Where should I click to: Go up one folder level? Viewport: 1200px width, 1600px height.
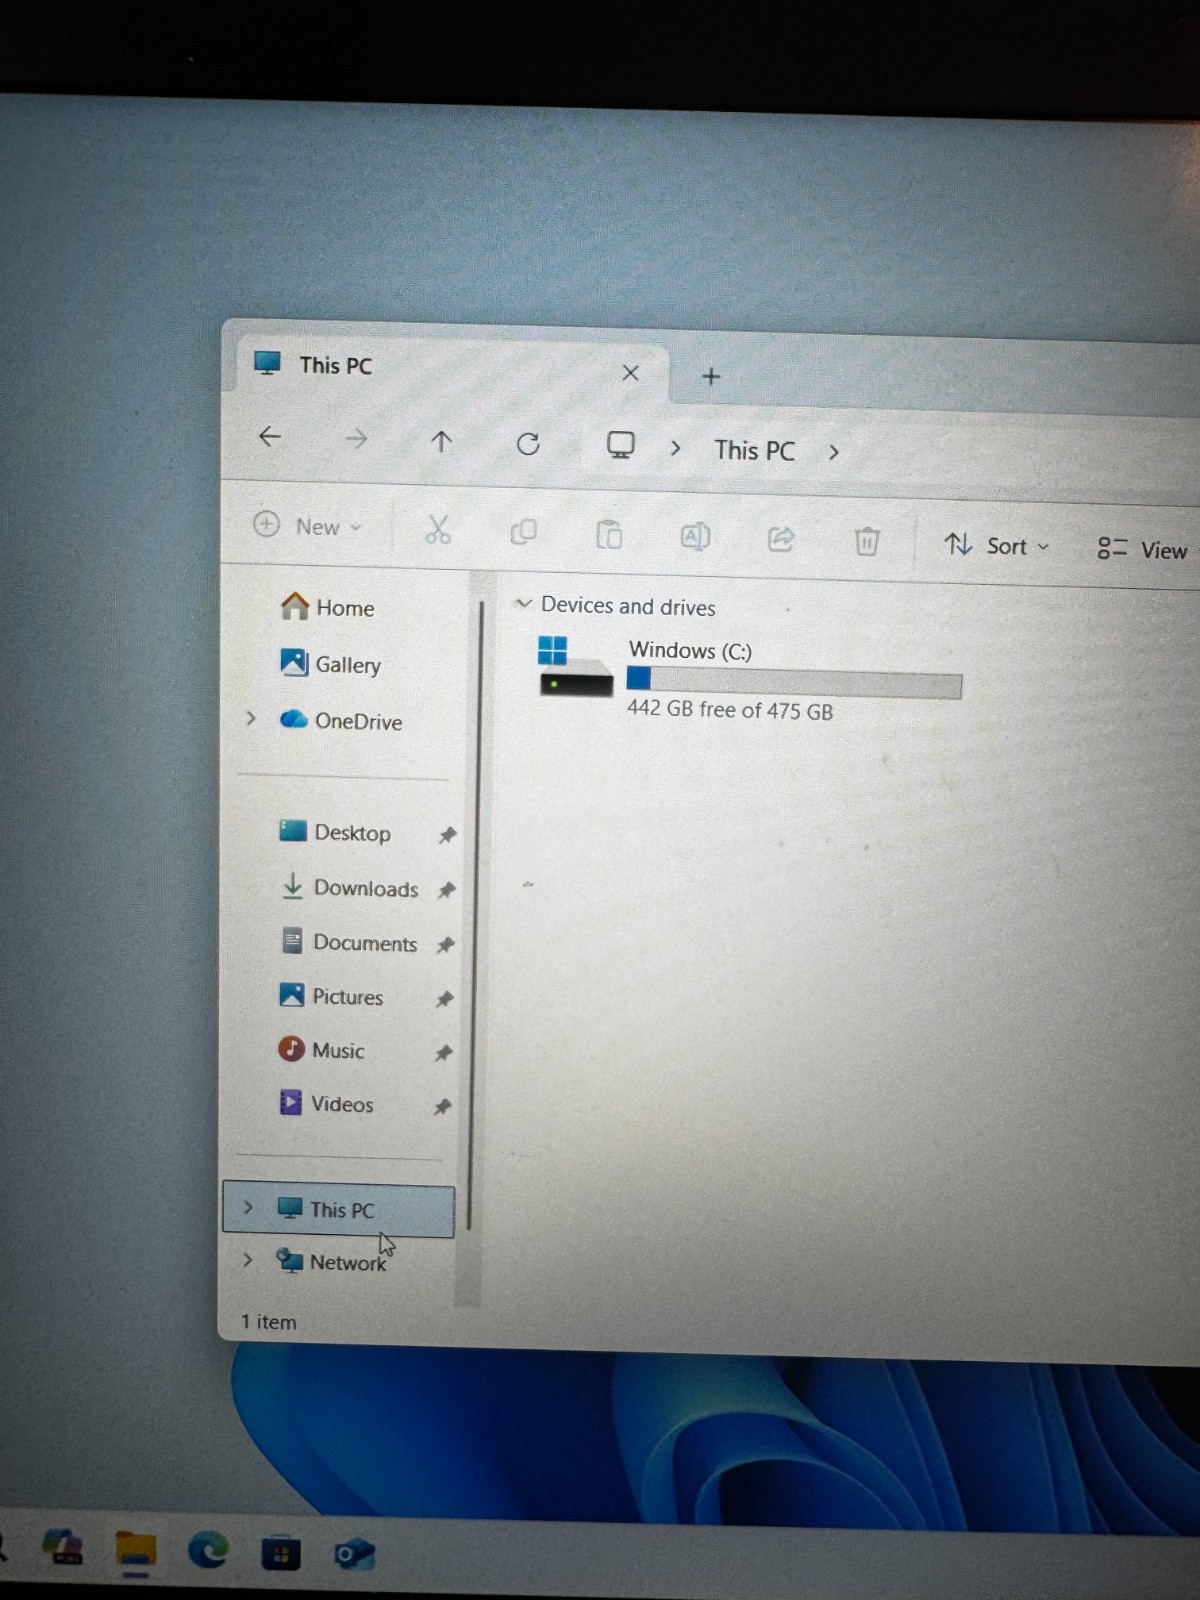(x=441, y=441)
